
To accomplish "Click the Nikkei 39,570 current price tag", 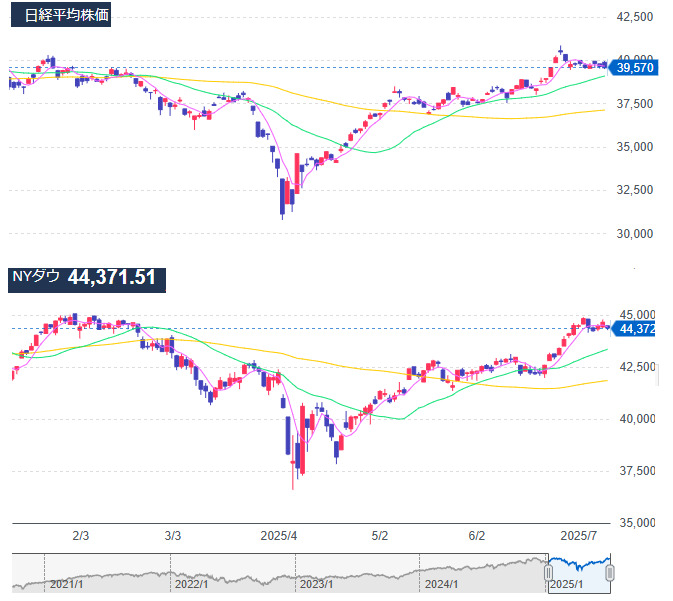I will pyautogui.click(x=636, y=67).
